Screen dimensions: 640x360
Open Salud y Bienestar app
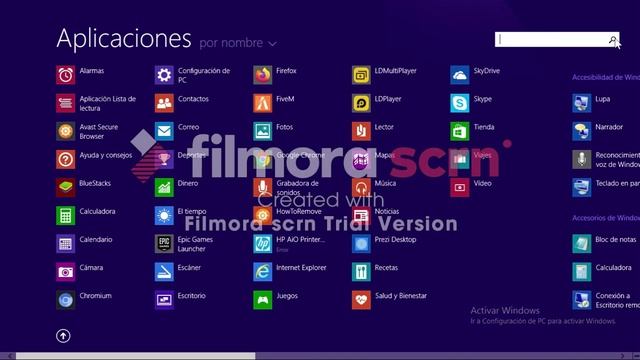click(x=361, y=300)
